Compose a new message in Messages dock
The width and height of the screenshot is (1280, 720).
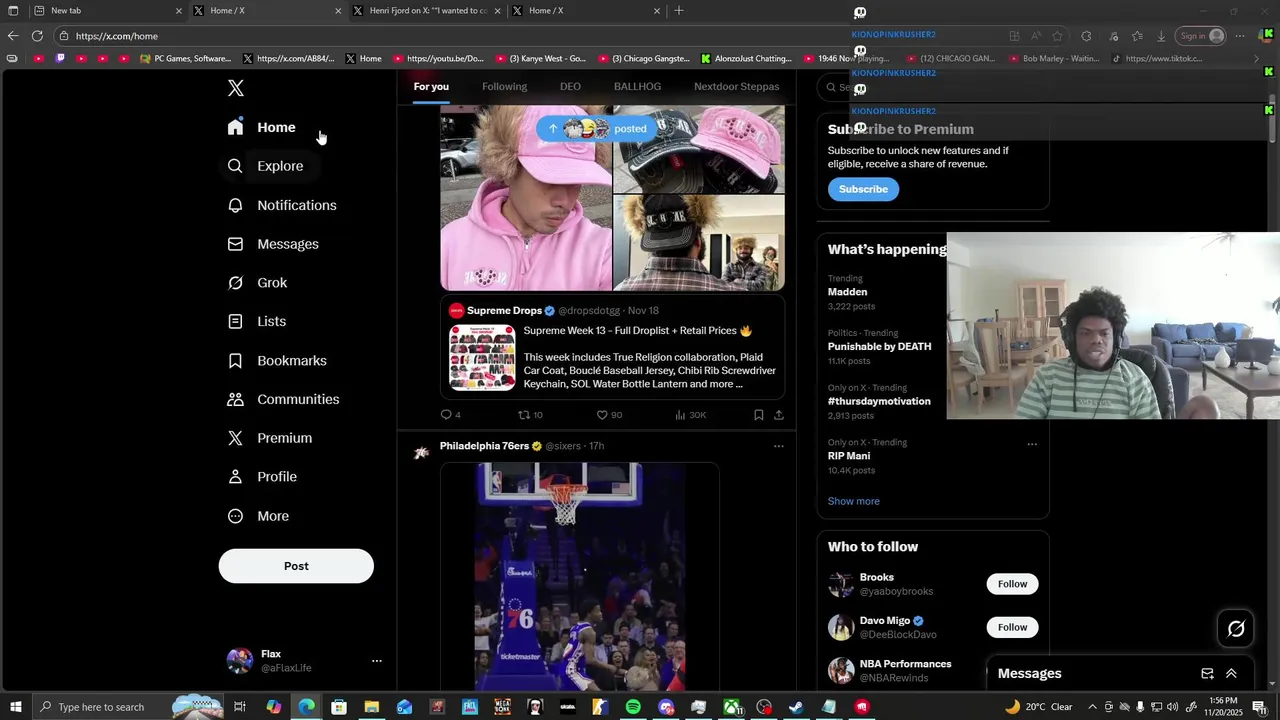tap(1207, 674)
